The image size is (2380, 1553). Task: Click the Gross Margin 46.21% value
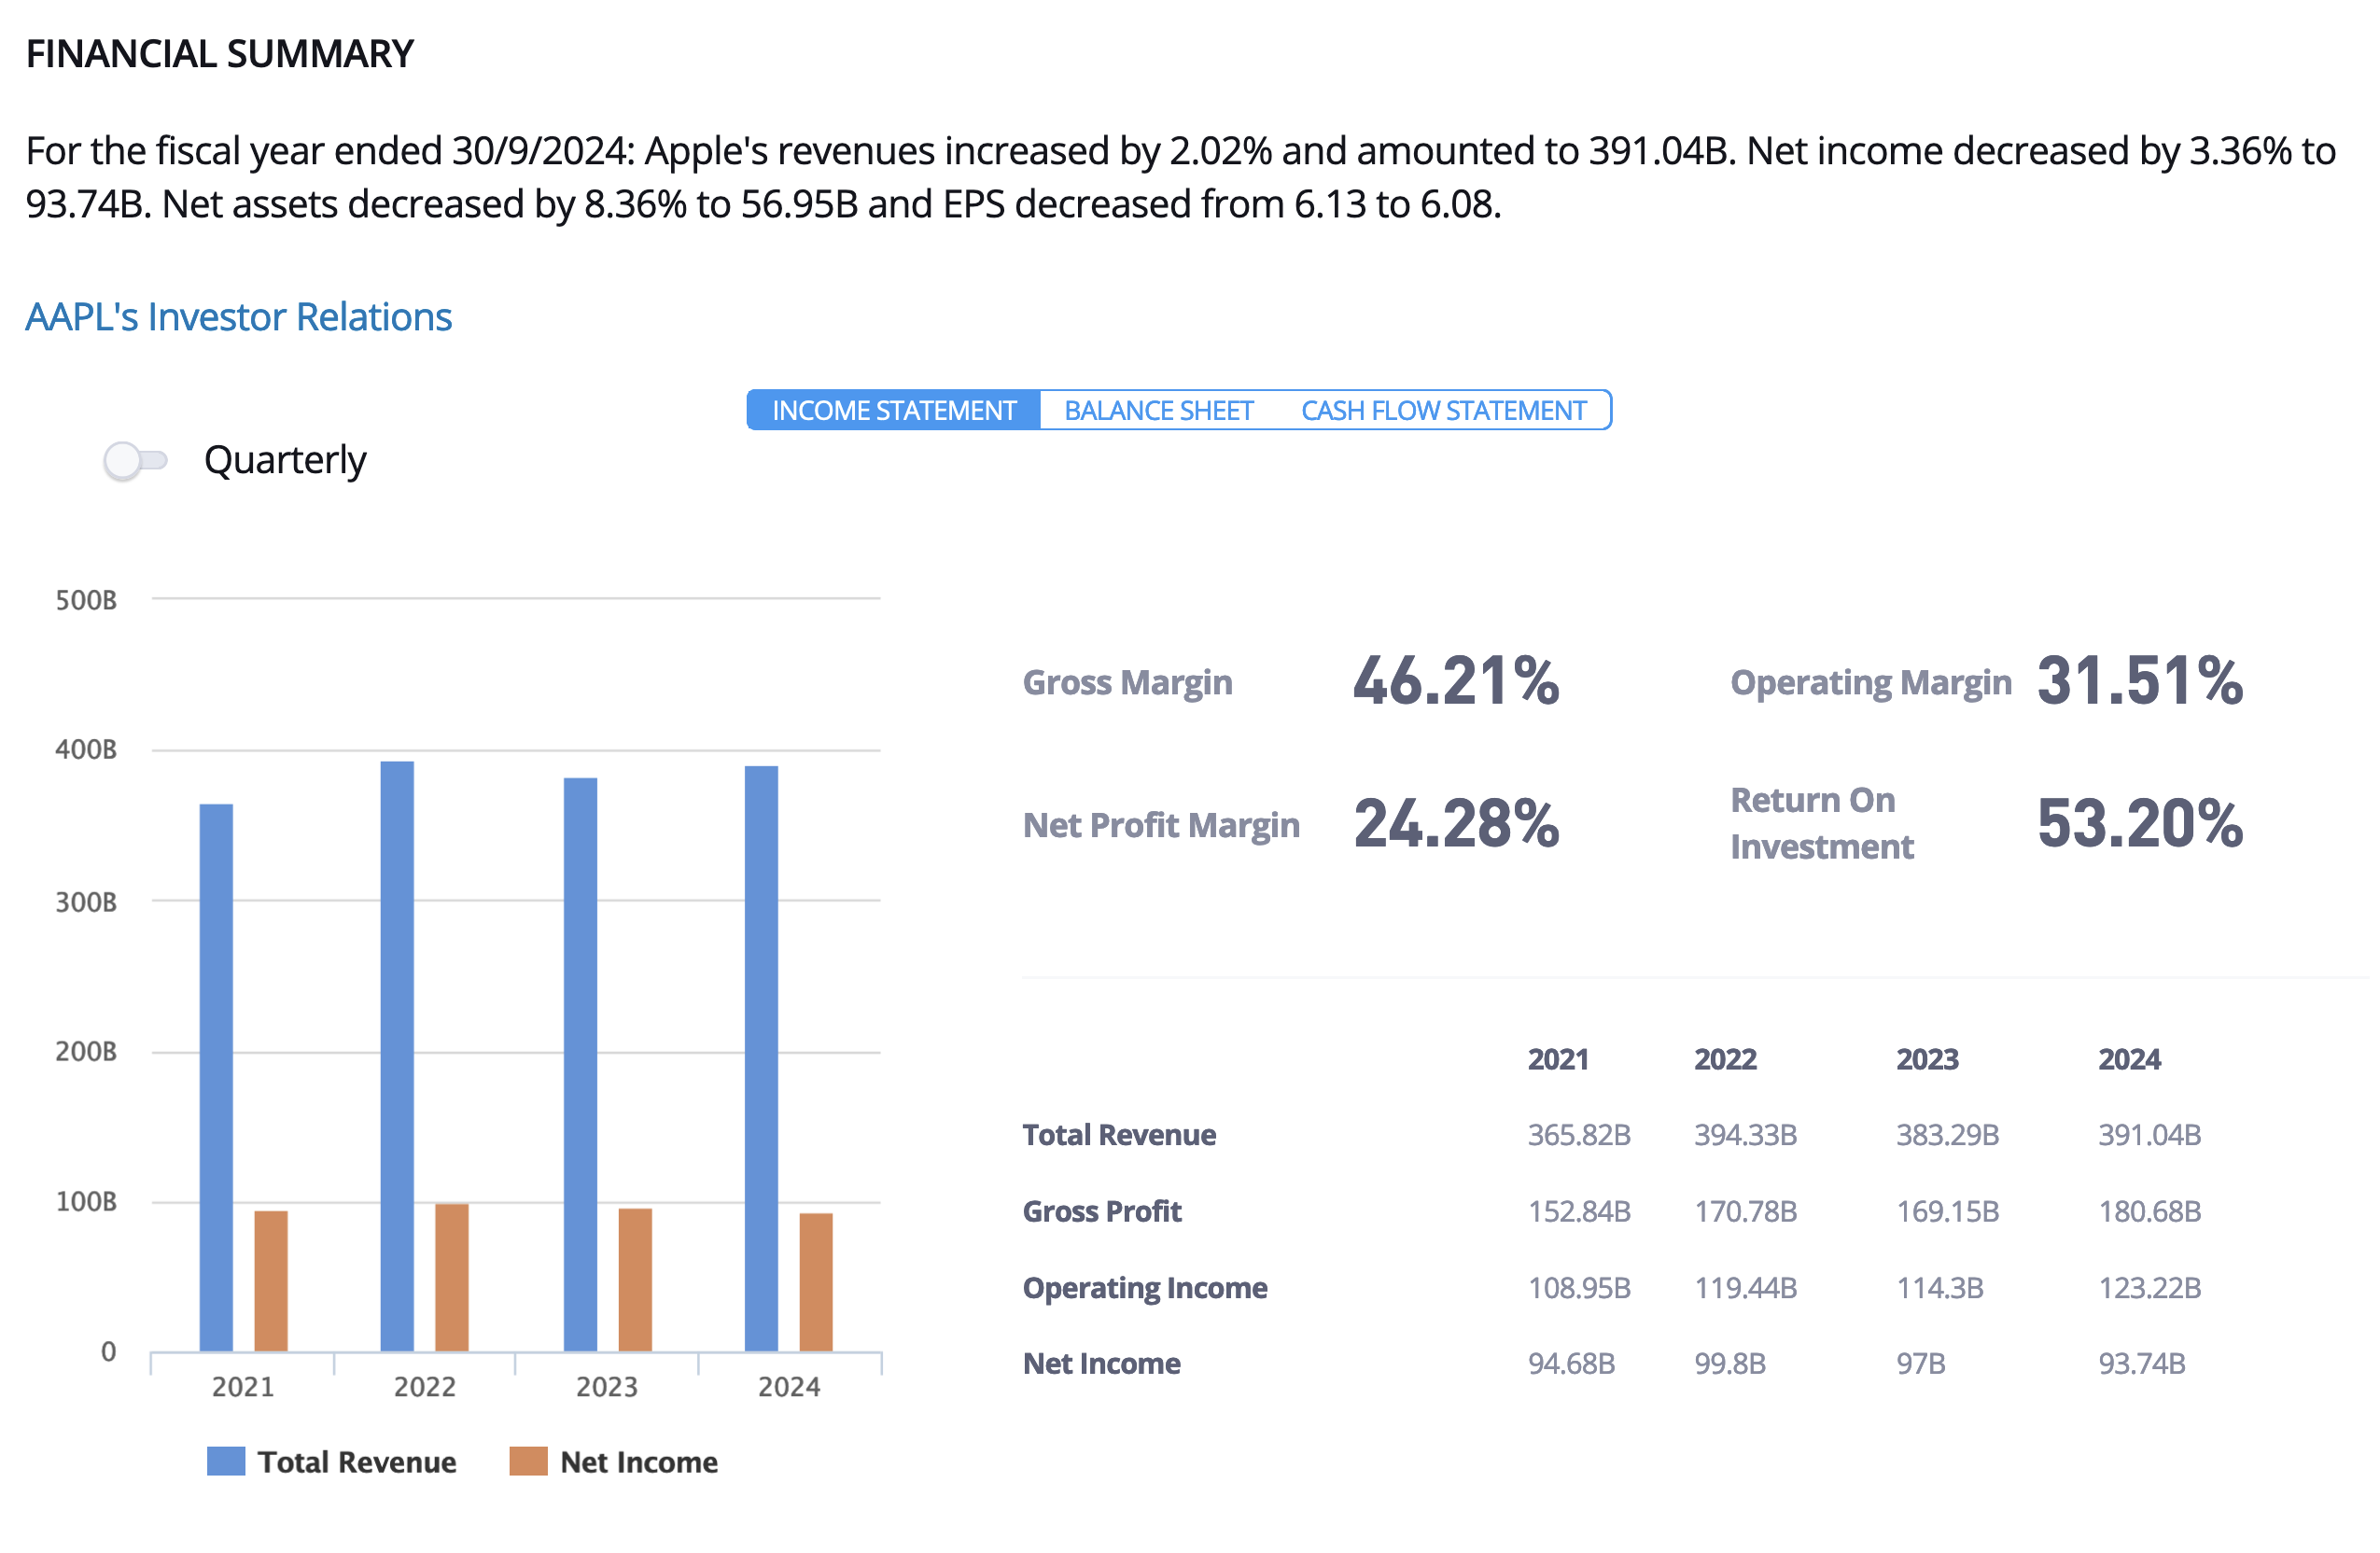click(x=1455, y=682)
